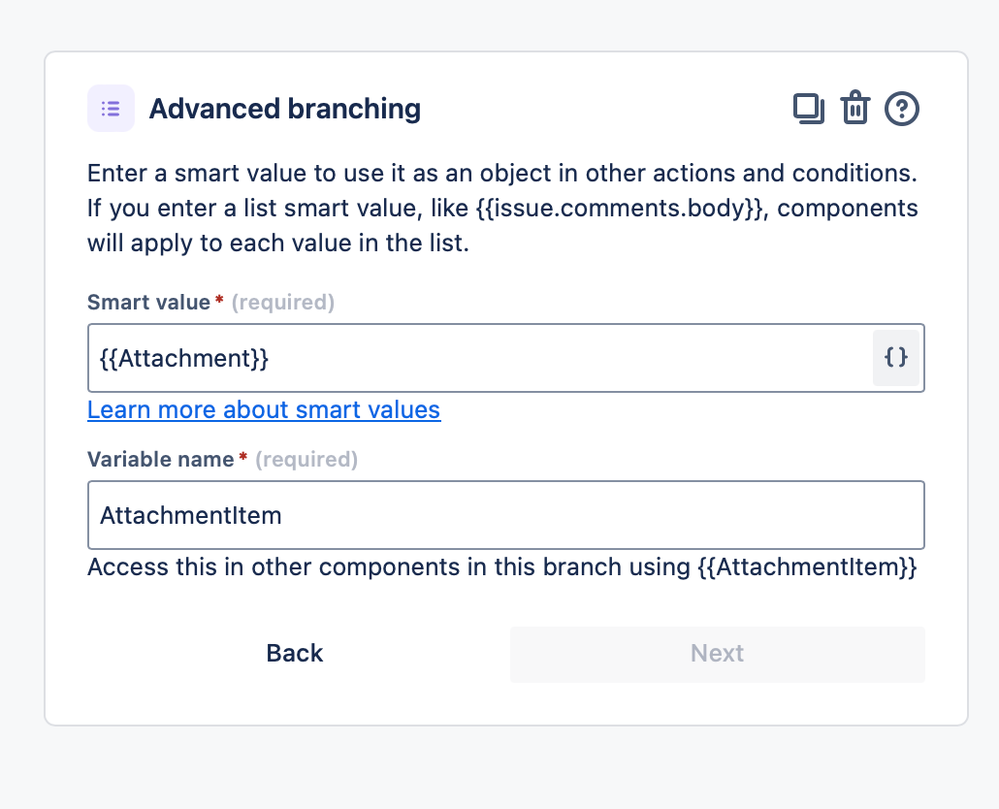
Task: Click inside the Smart value input field
Action: pyautogui.click(x=560, y=357)
